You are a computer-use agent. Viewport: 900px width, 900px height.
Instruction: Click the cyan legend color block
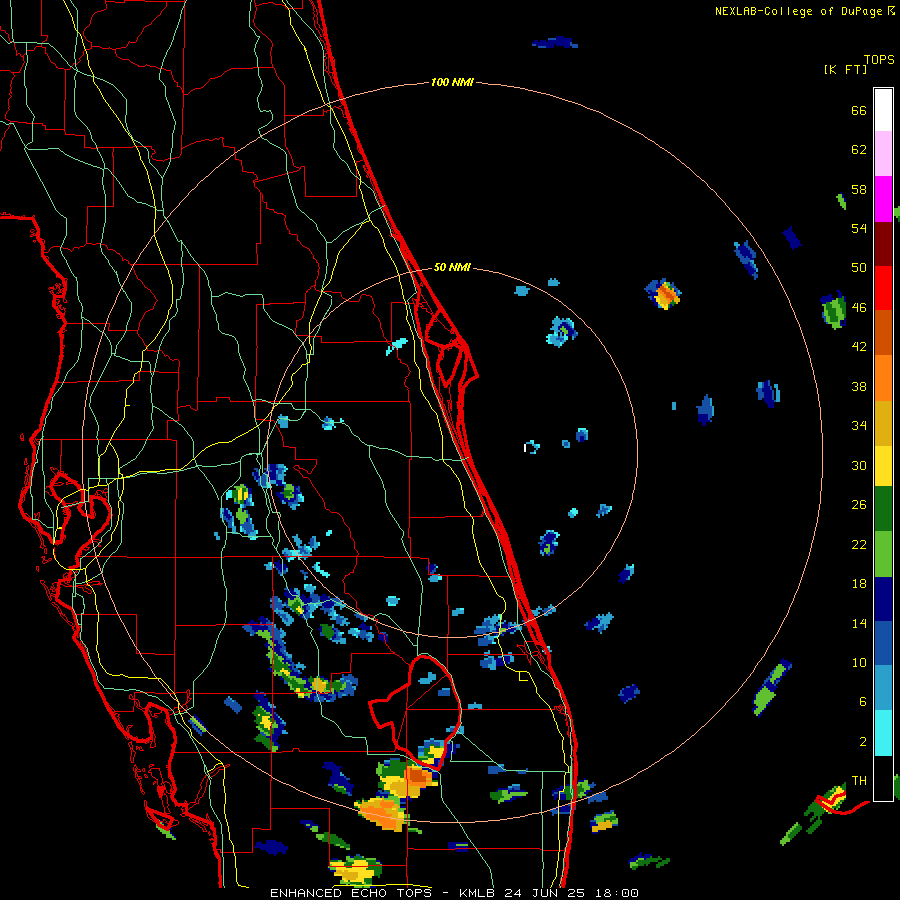883,733
